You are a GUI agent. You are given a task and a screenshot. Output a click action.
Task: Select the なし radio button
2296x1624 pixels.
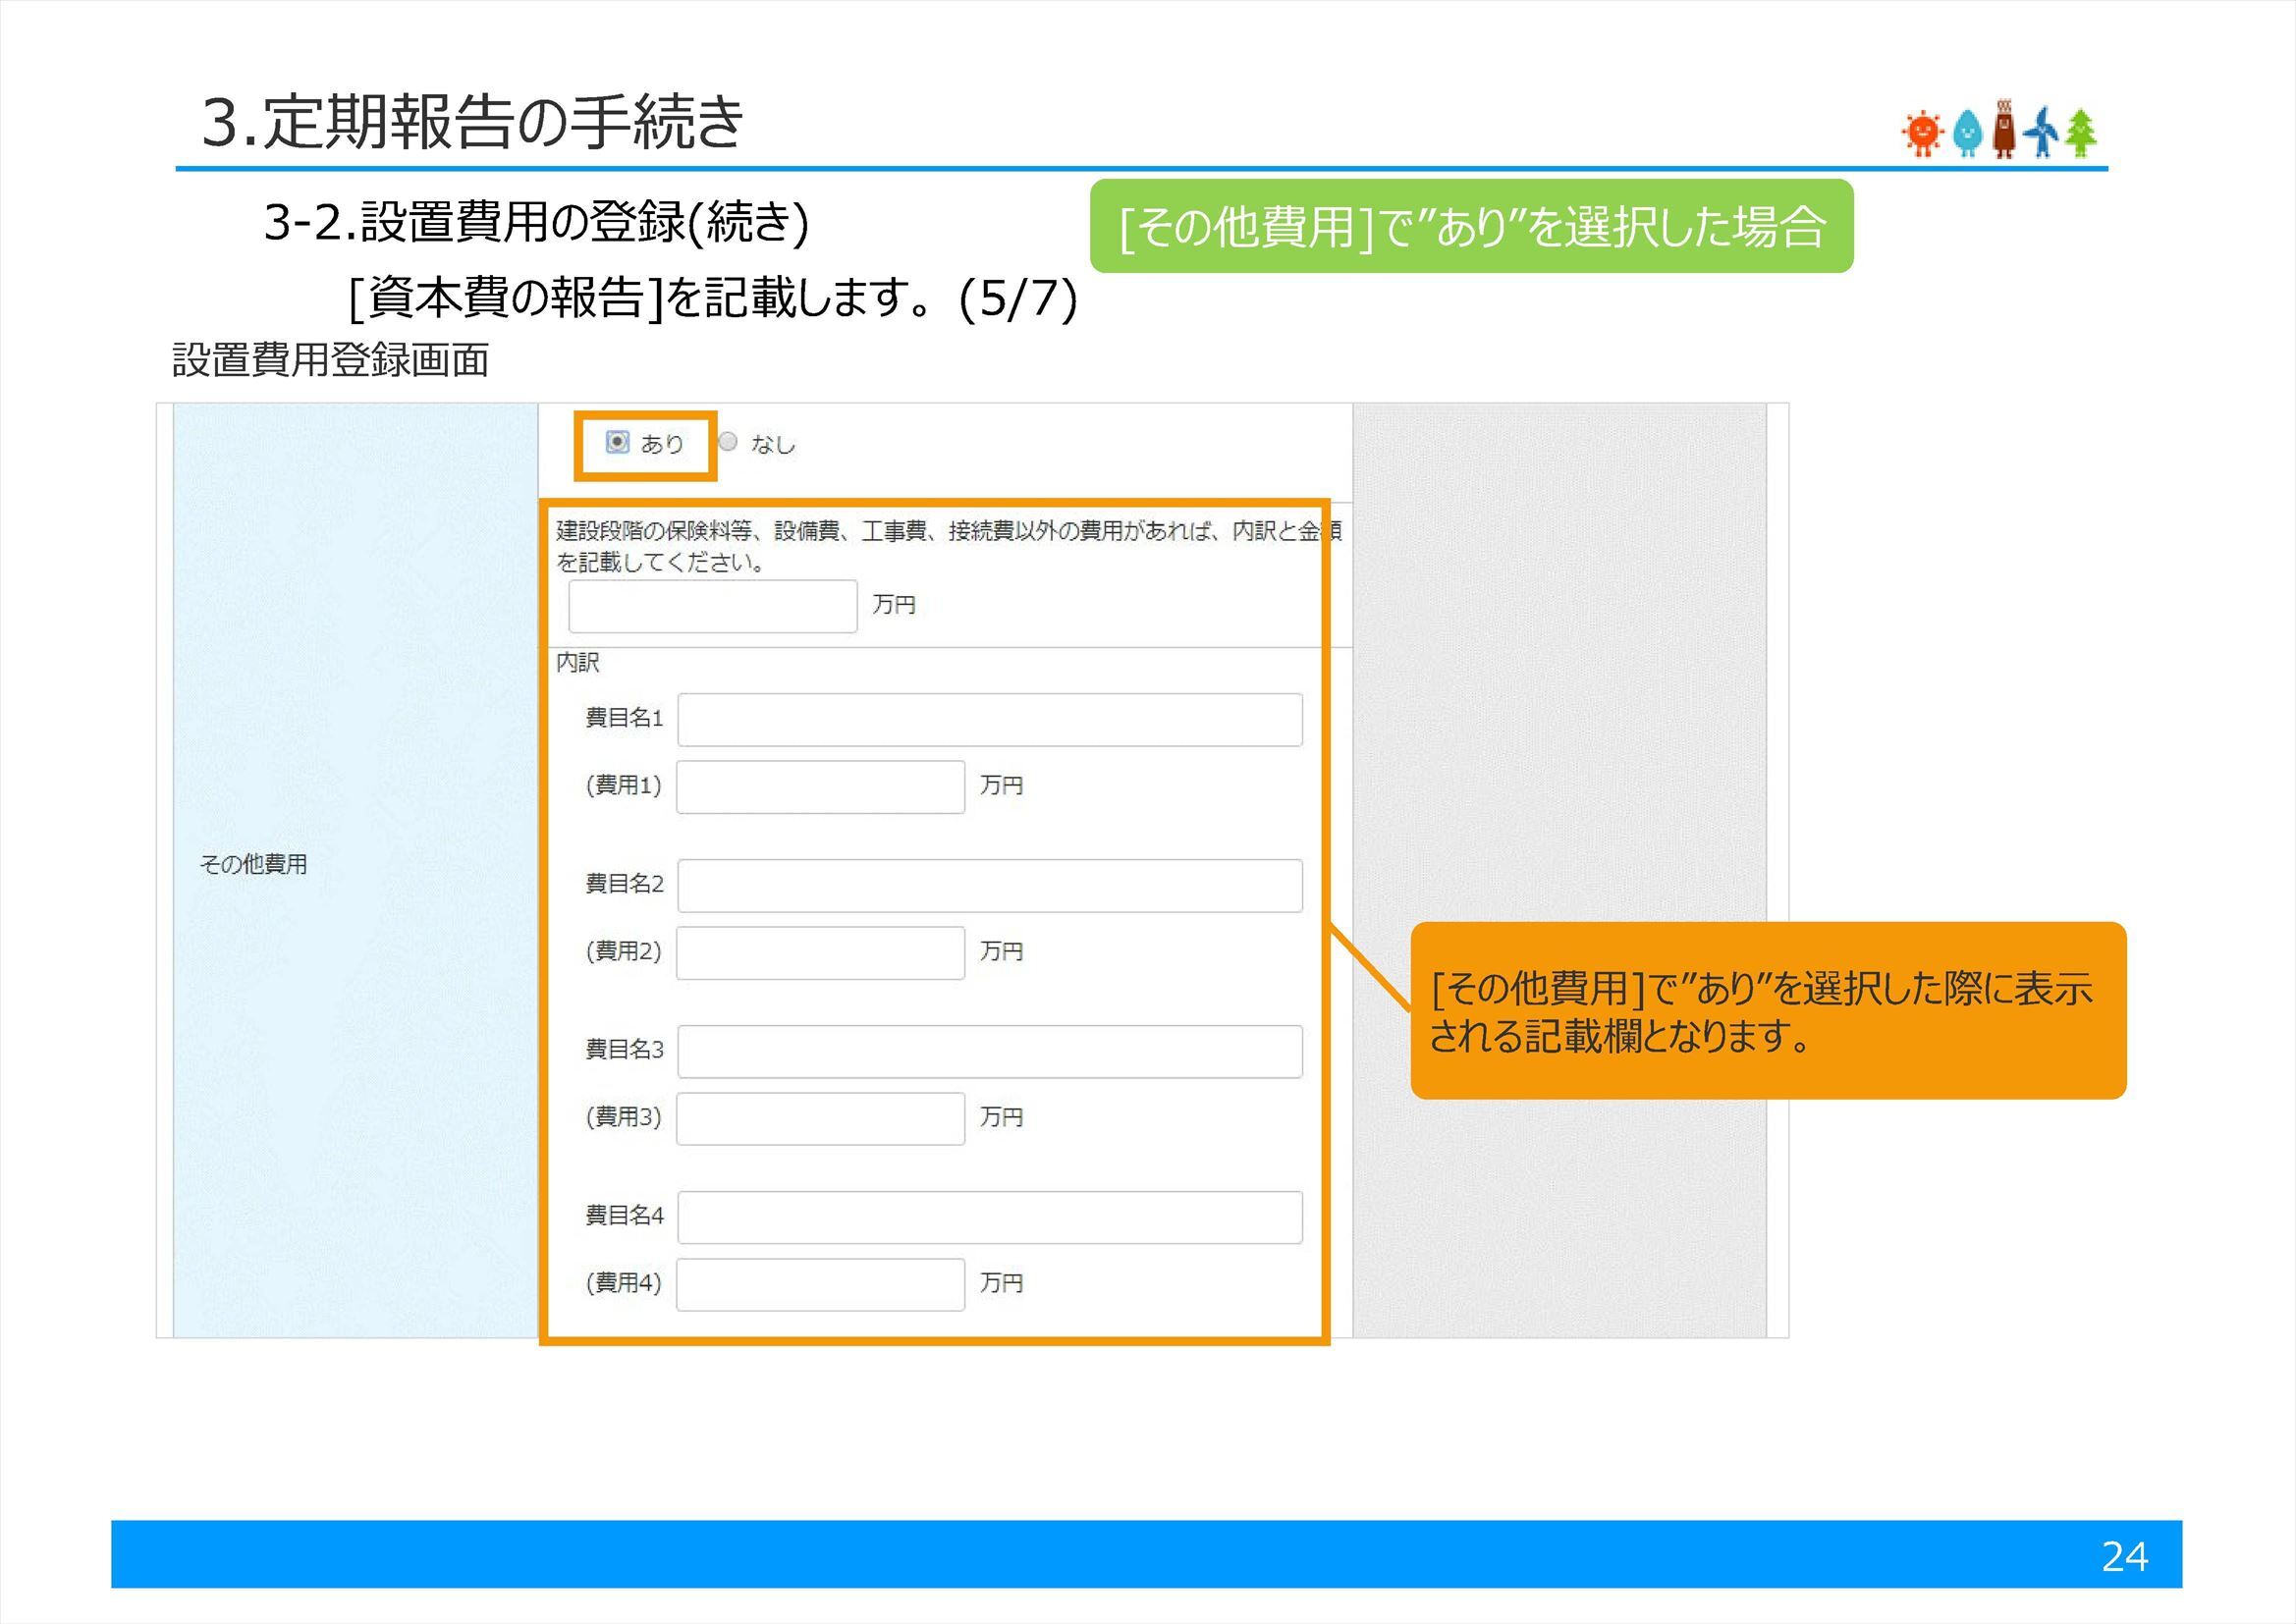[729, 443]
